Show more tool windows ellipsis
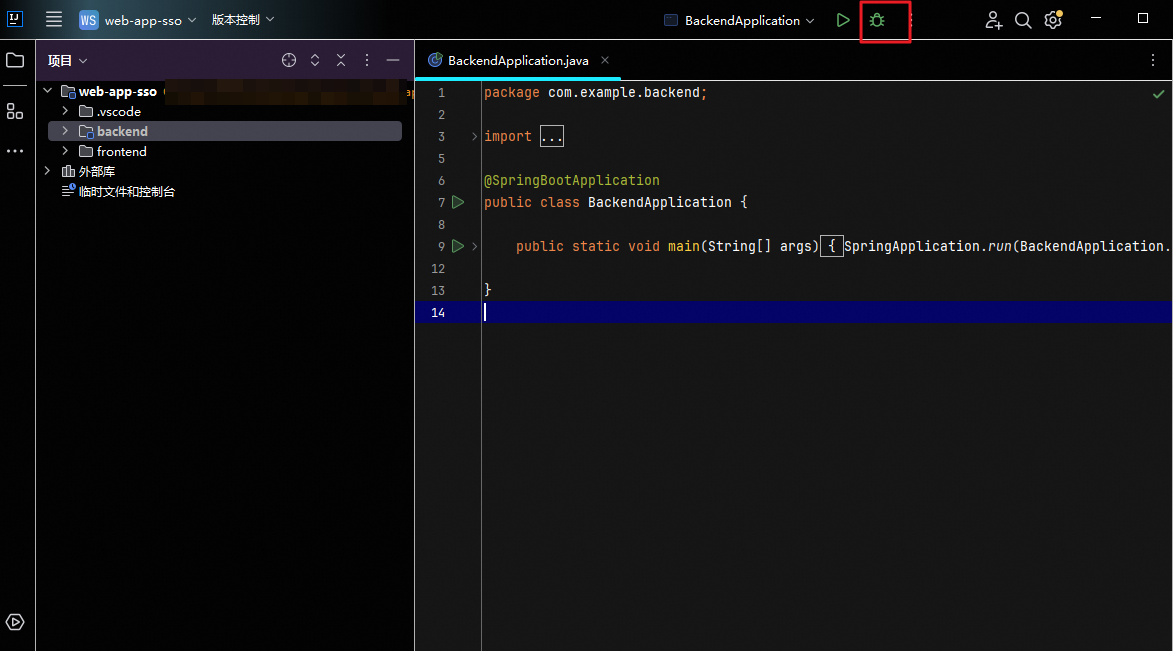 click(15, 151)
